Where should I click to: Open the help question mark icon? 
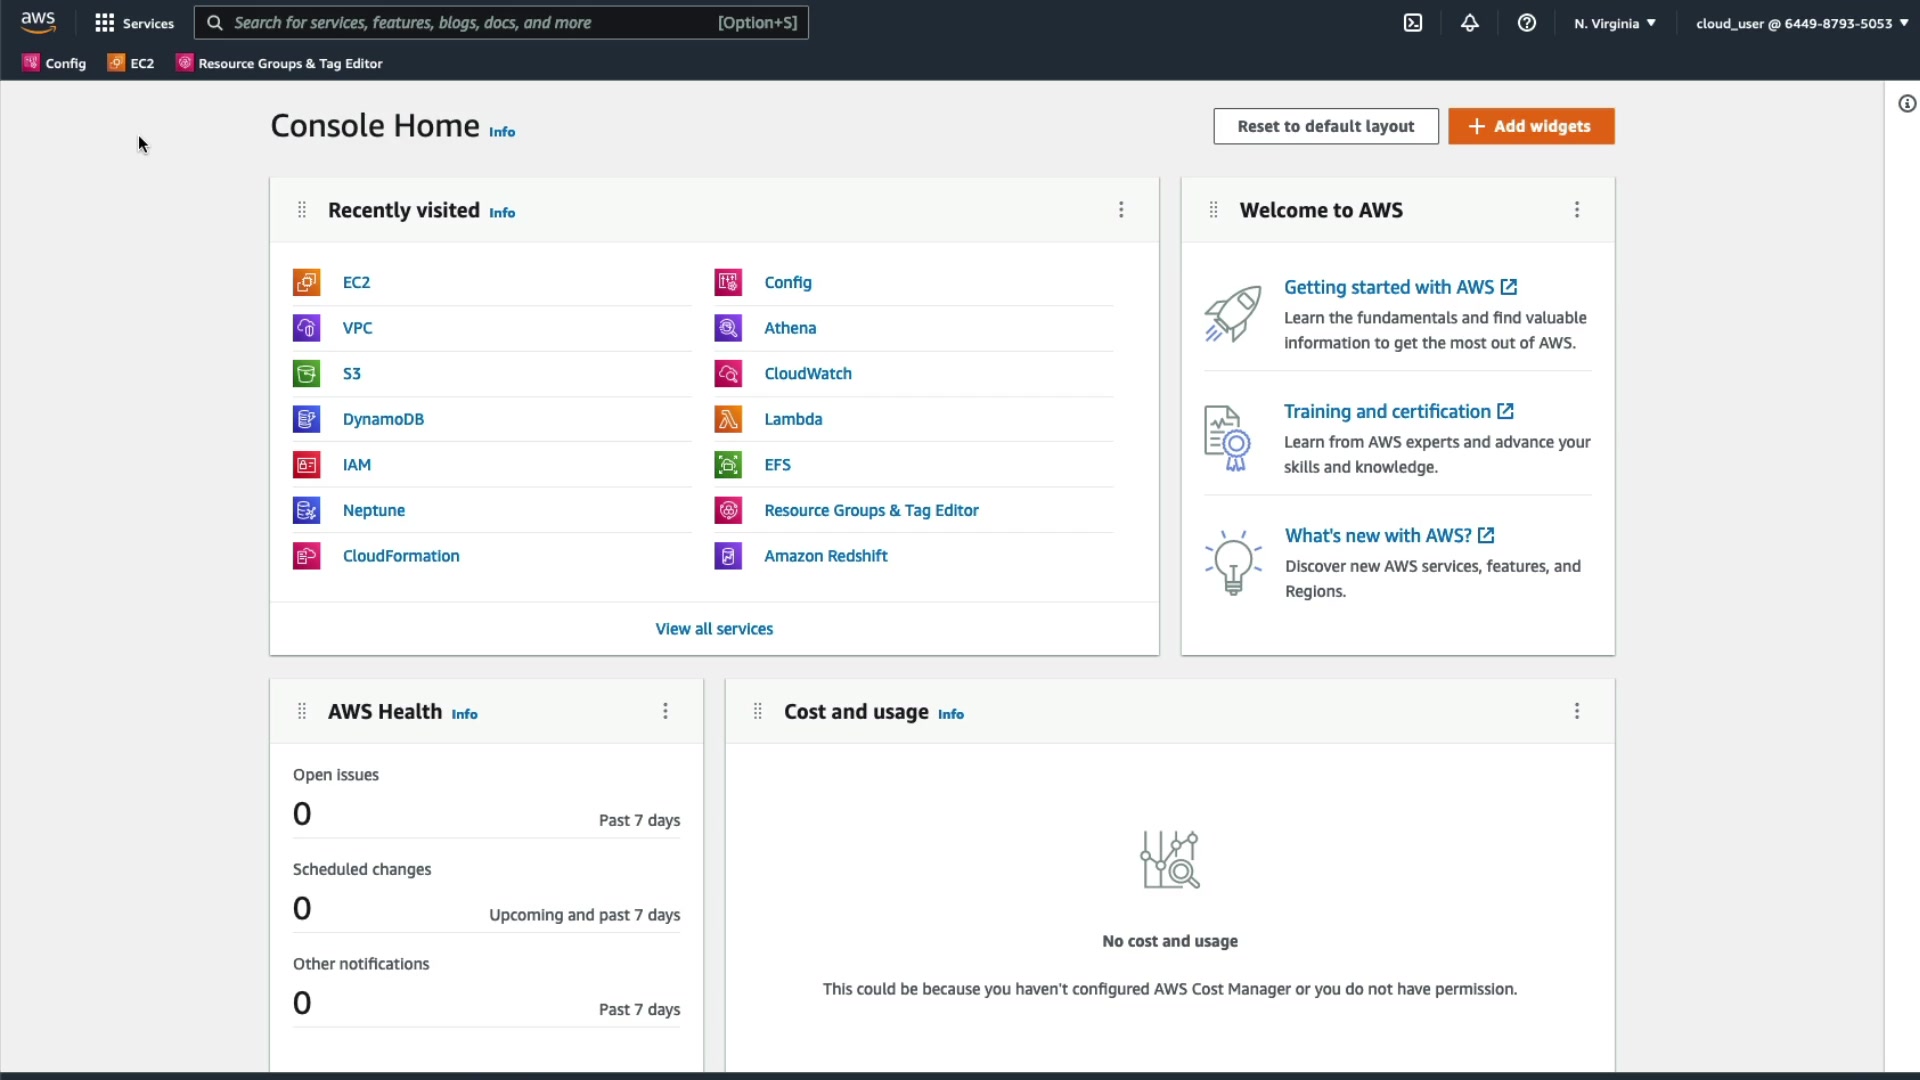[x=1526, y=23]
